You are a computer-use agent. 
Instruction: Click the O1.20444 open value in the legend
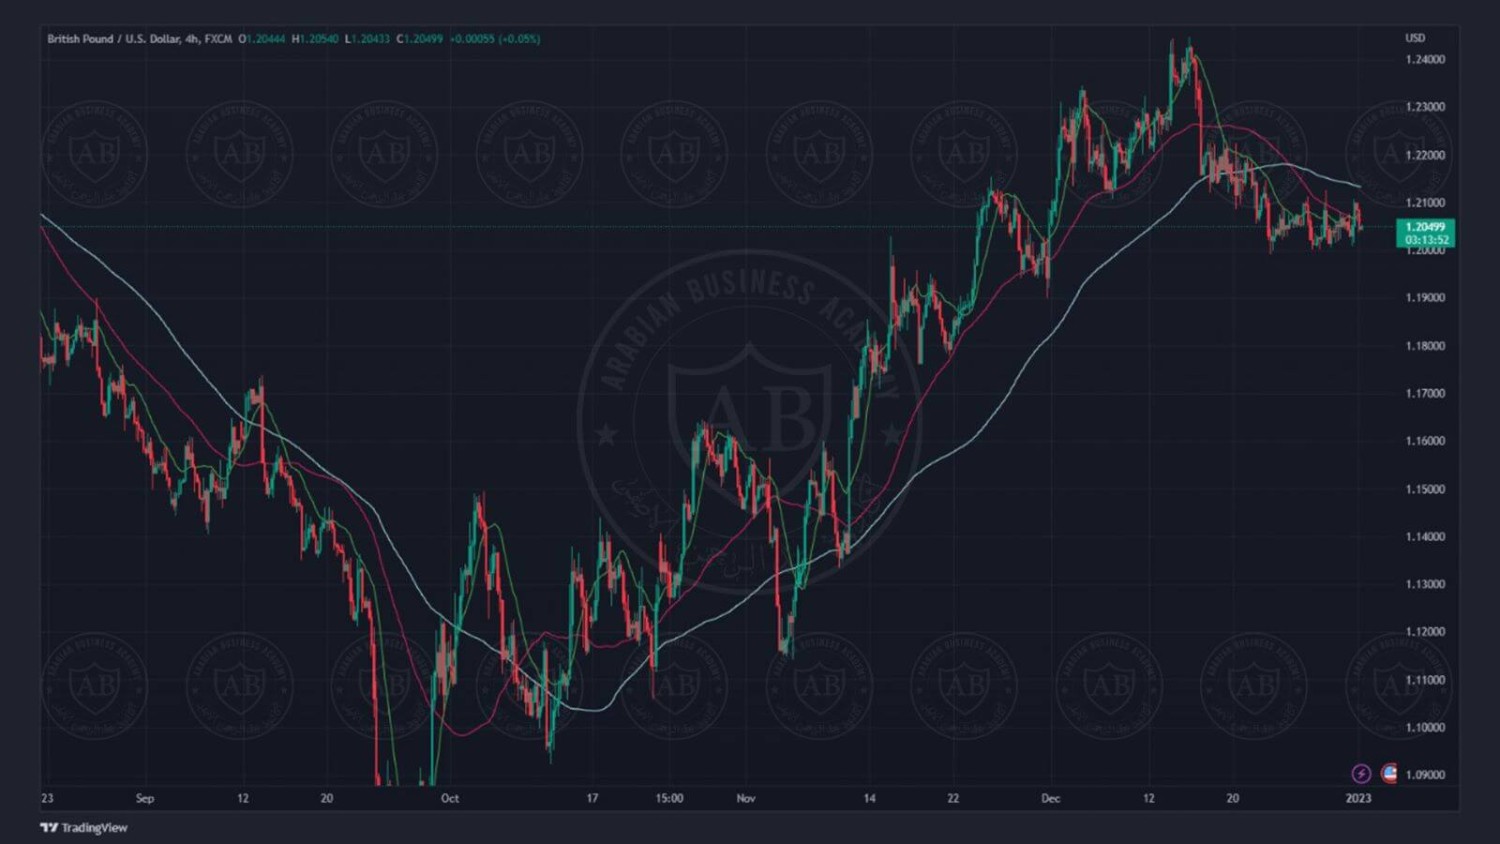(262, 39)
